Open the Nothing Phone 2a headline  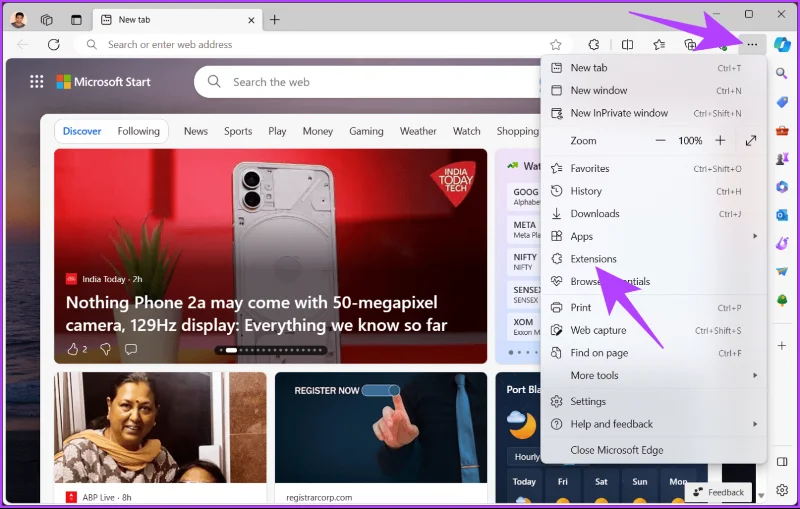click(x=256, y=314)
